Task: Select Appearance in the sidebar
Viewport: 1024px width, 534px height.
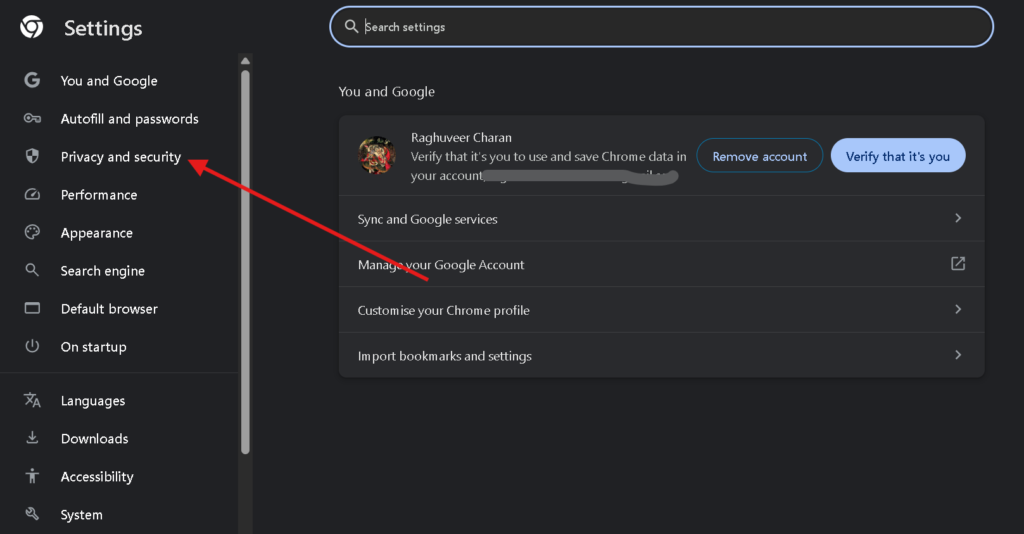Action: [97, 233]
